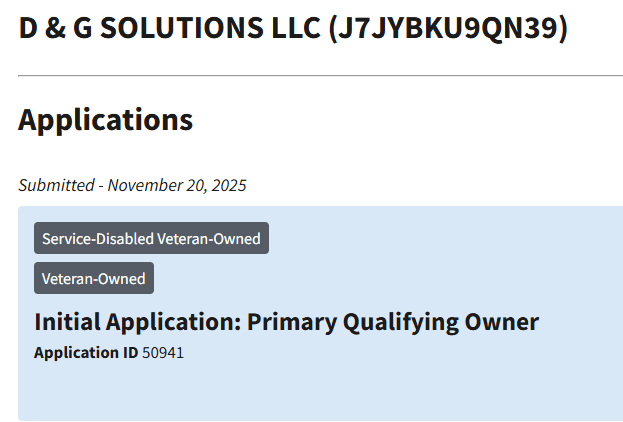623x422 pixels.
Task: Click the words Initial Application in the card
Action: point(137,321)
